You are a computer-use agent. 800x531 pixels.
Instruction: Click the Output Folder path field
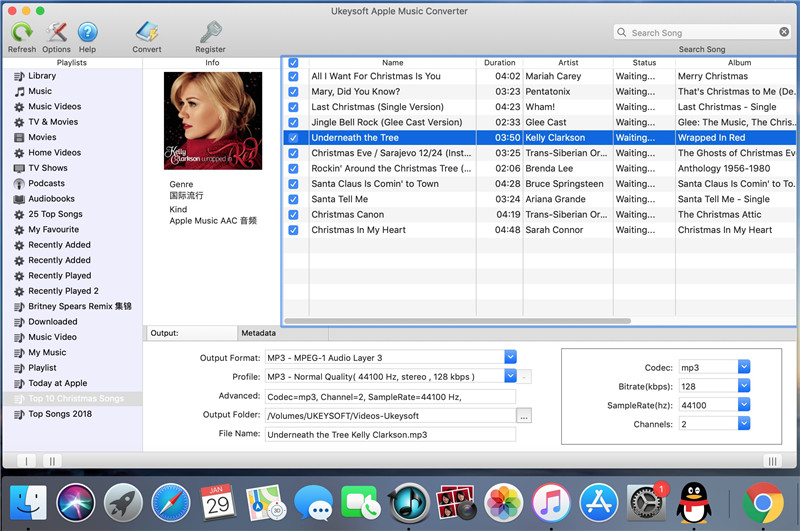coord(390,416)
